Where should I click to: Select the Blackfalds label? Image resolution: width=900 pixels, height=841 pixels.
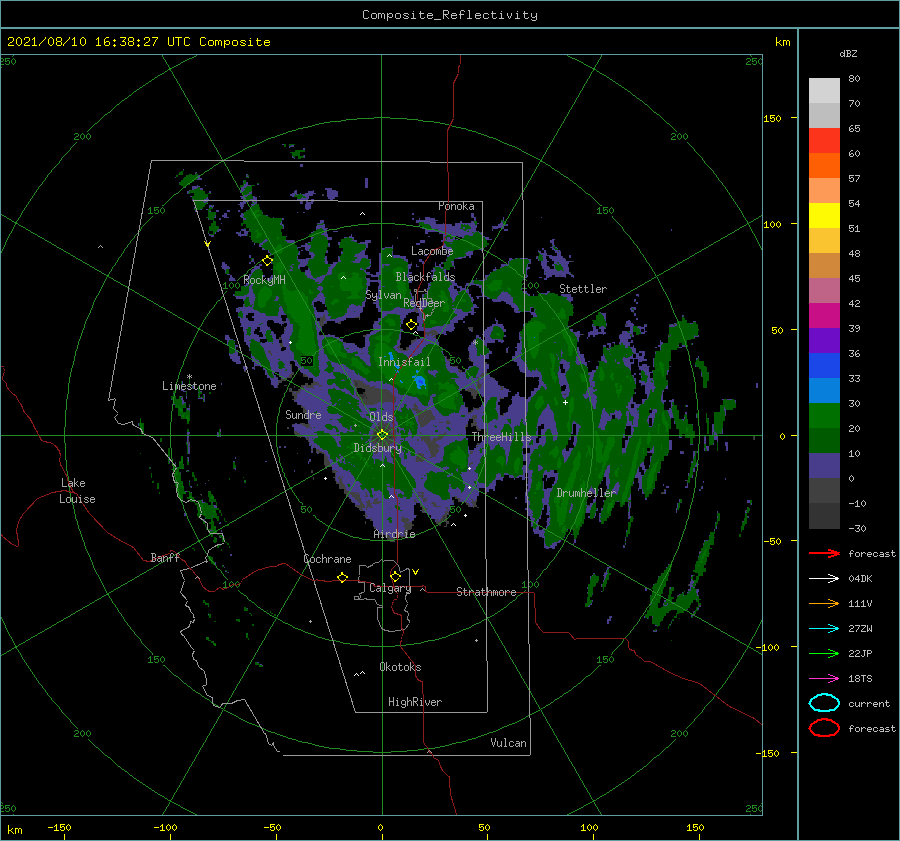tap(425, 277)
